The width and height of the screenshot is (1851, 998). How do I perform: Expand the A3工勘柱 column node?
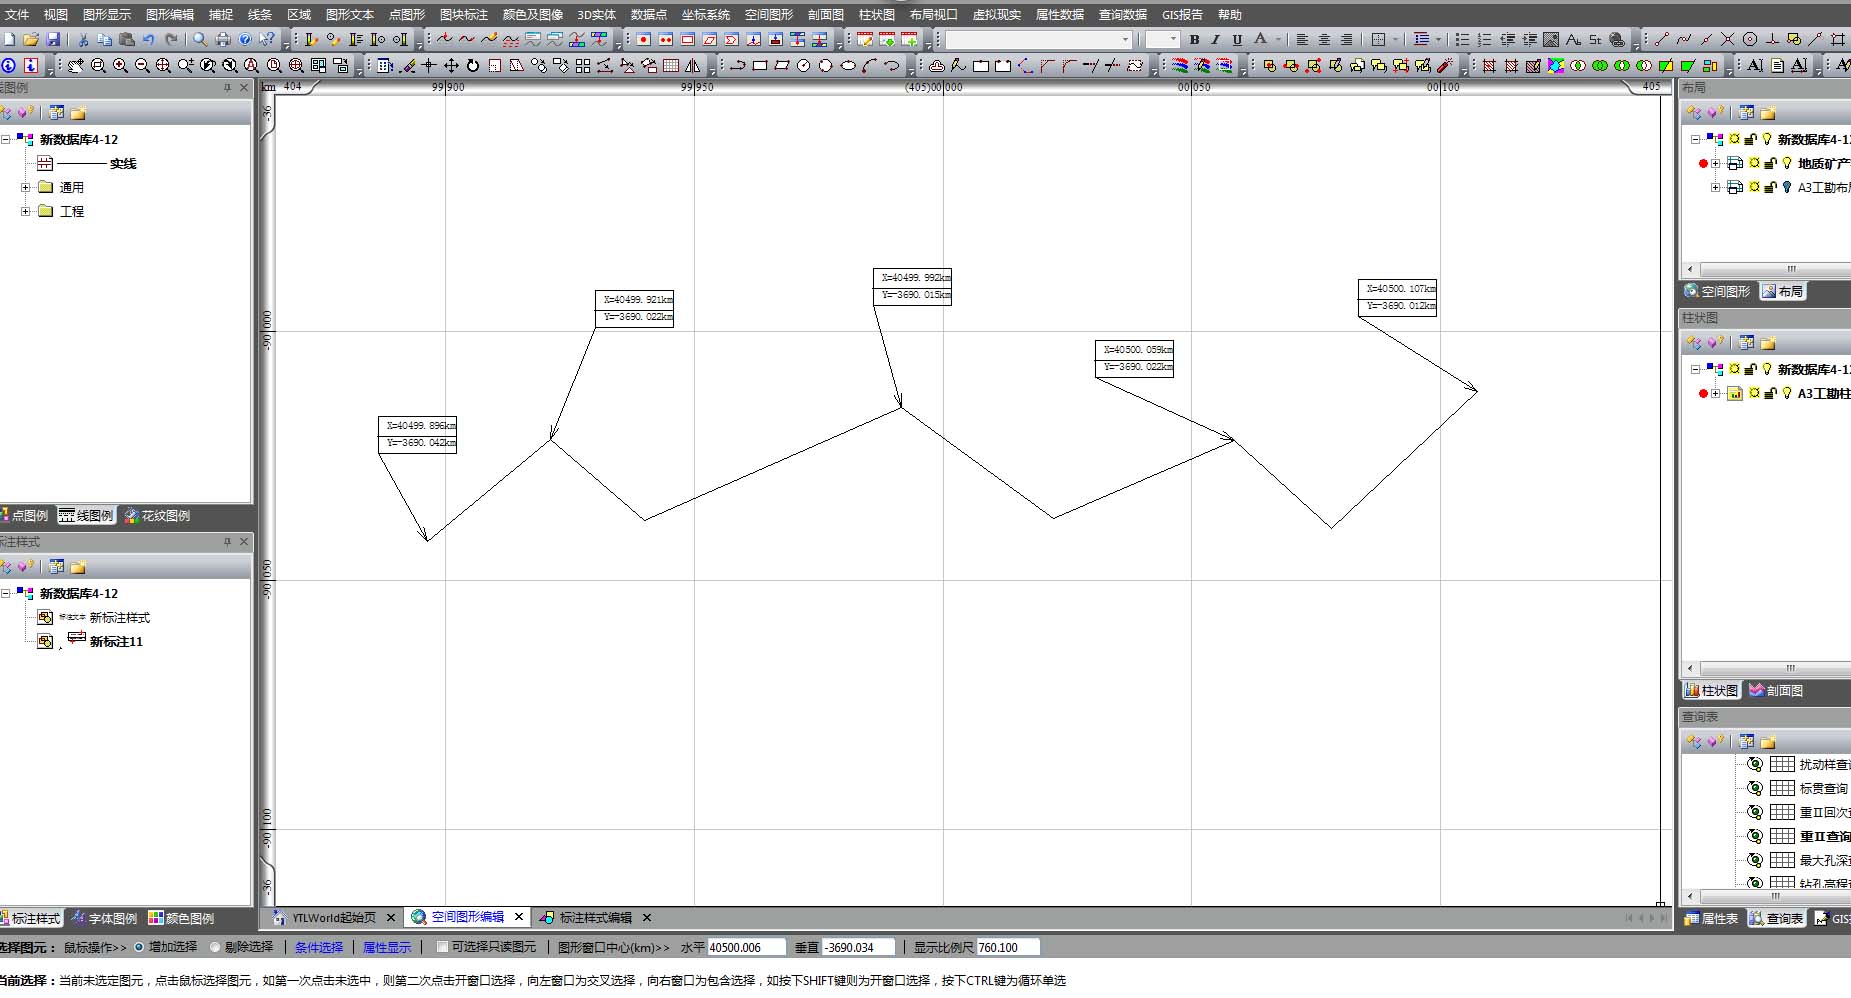[1715, 393]
